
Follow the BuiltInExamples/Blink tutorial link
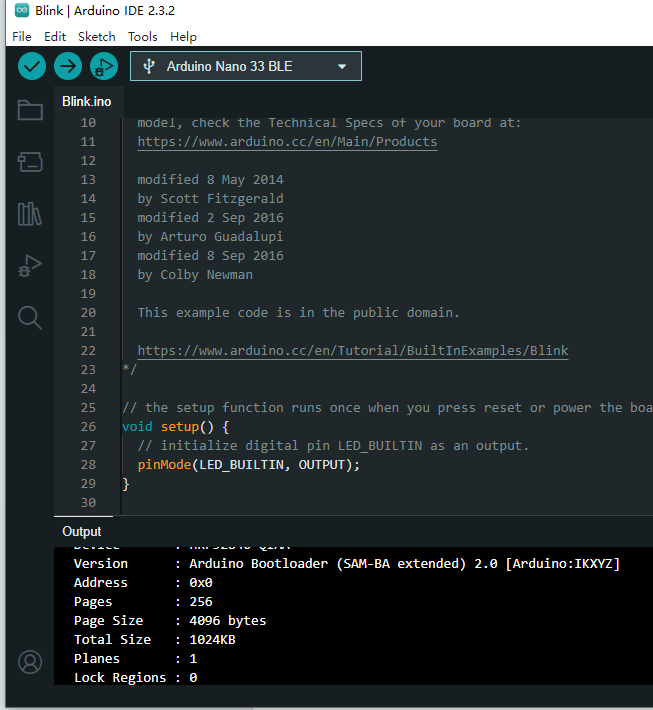tap(352, 351)
